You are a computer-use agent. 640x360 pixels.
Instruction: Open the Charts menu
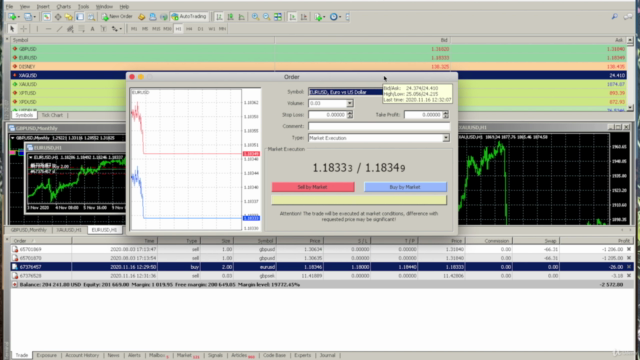pyautogui.click(x=63, y=7)
